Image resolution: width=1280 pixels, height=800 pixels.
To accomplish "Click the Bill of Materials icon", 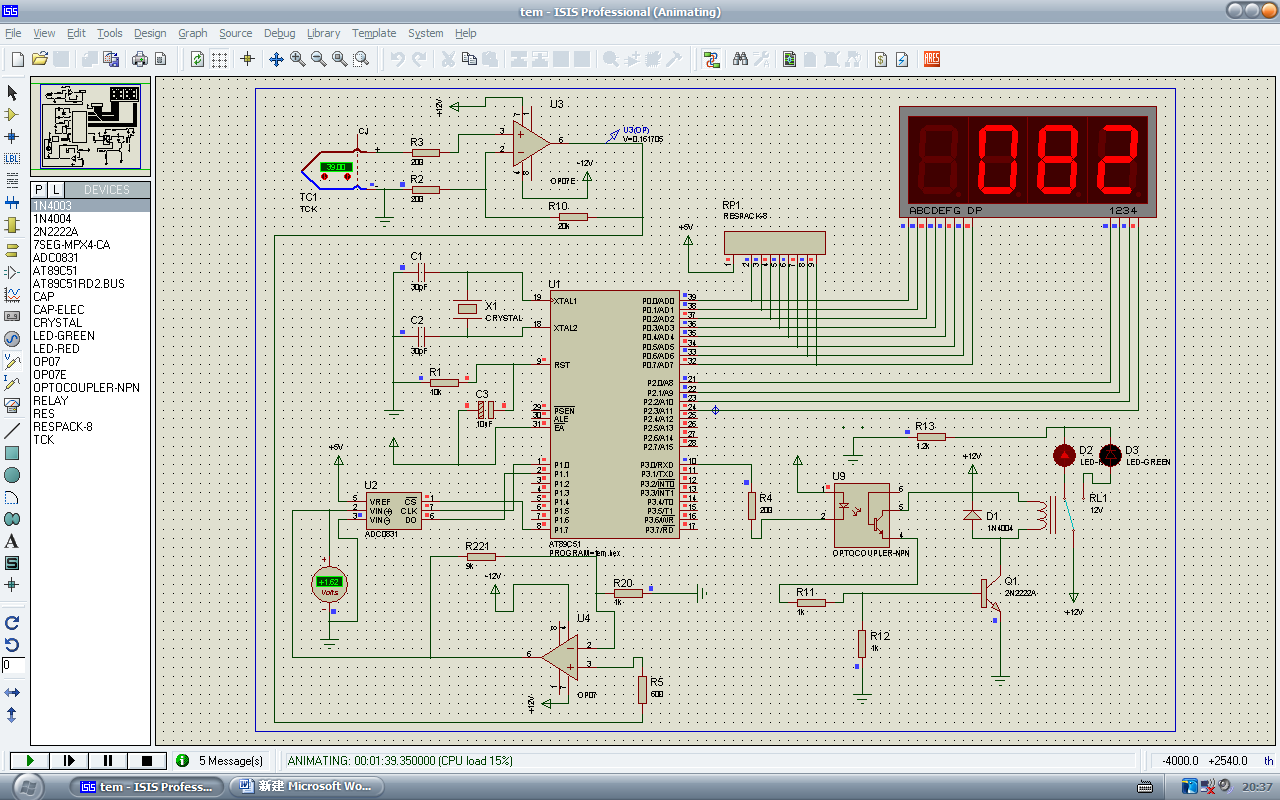I will 880,59.
